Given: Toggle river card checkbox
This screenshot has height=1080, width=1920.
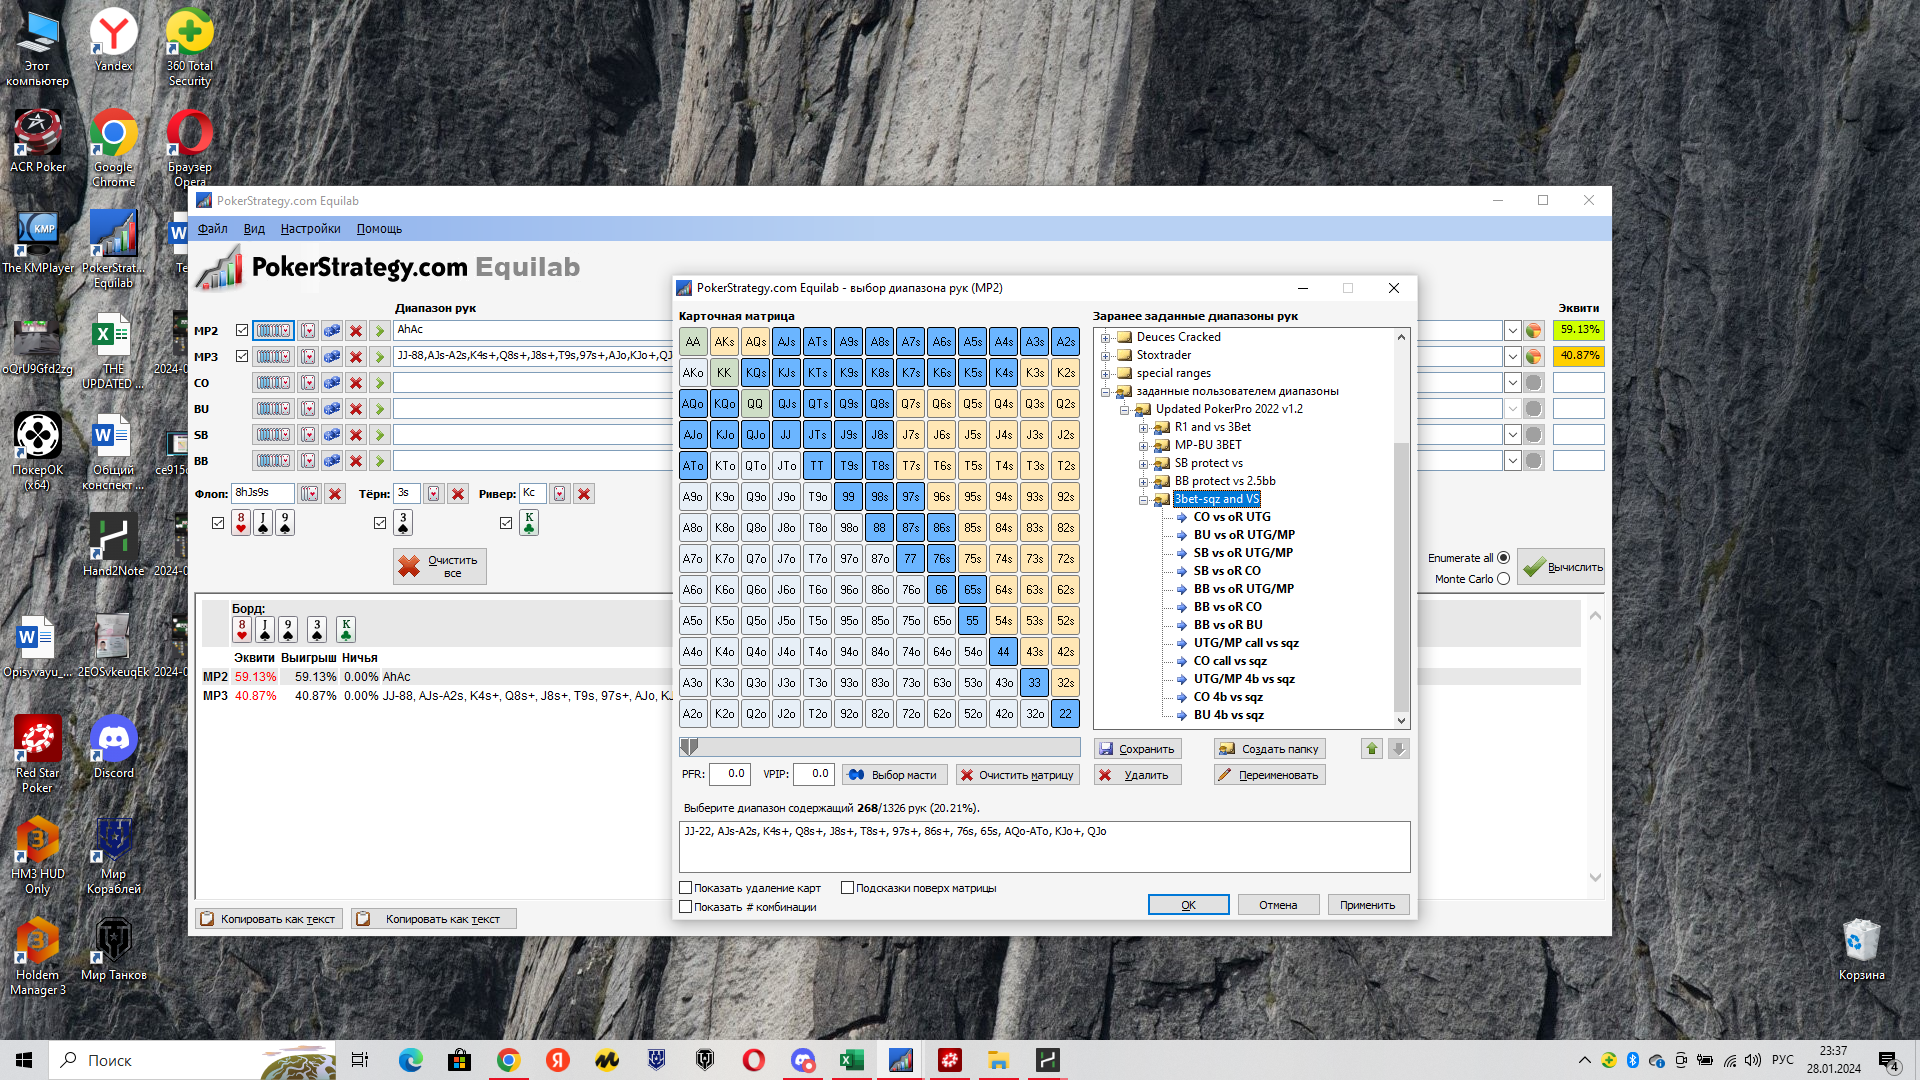Looking at the screenshot, I should [506, 523].
